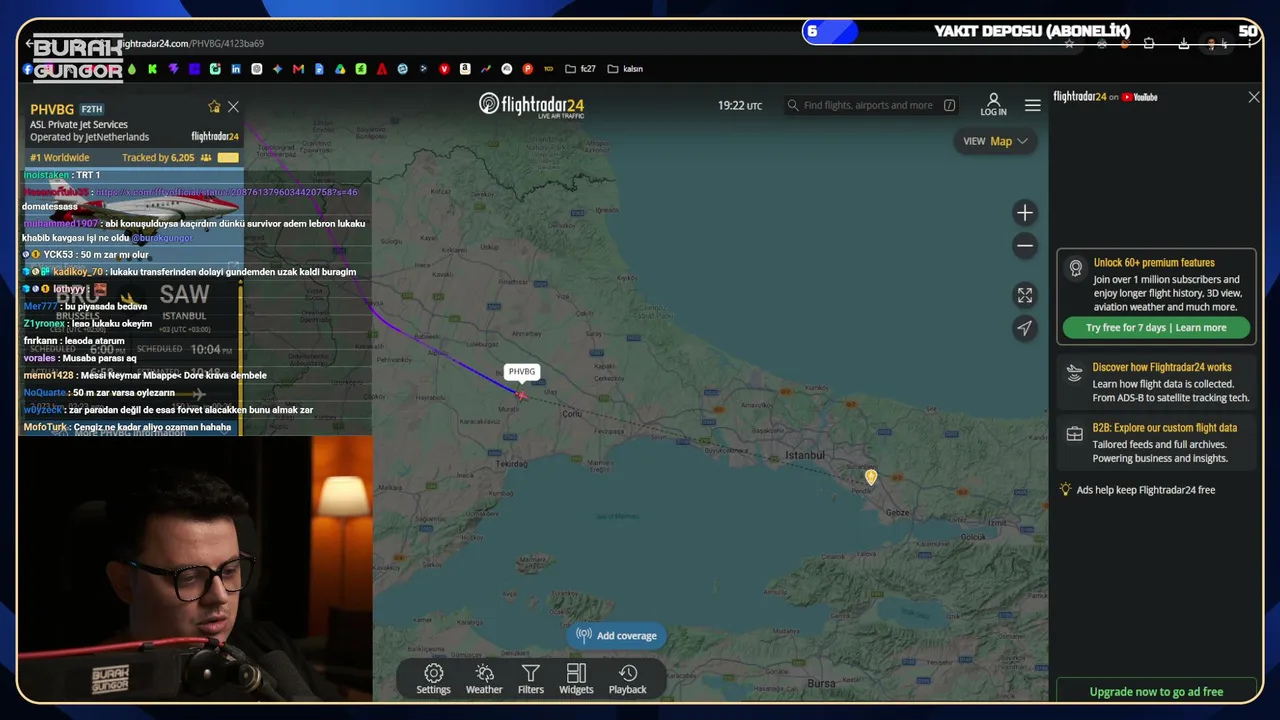Open the Google Drive bookmark
Viewport: 1280px width, 720px height.
pyautogui.click(x=340, y=69)
